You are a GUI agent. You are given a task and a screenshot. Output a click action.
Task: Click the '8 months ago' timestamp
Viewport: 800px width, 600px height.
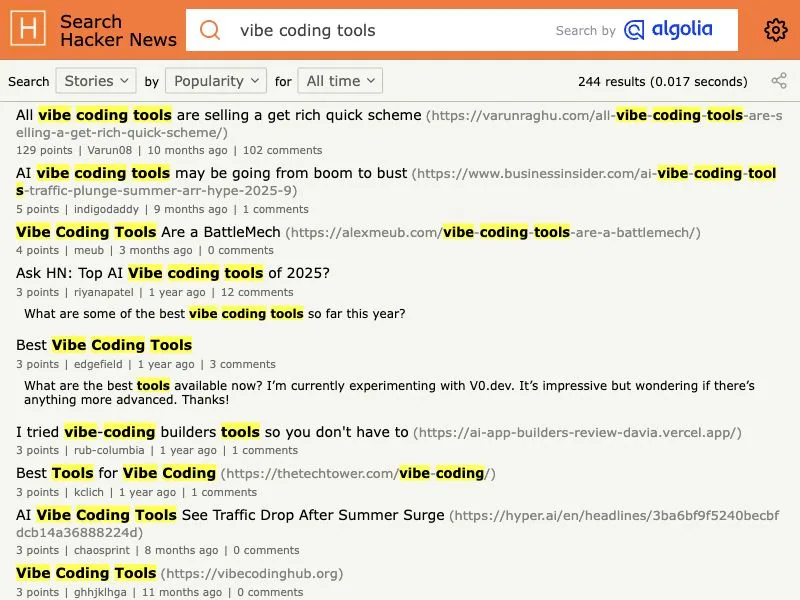pos(181,550)
